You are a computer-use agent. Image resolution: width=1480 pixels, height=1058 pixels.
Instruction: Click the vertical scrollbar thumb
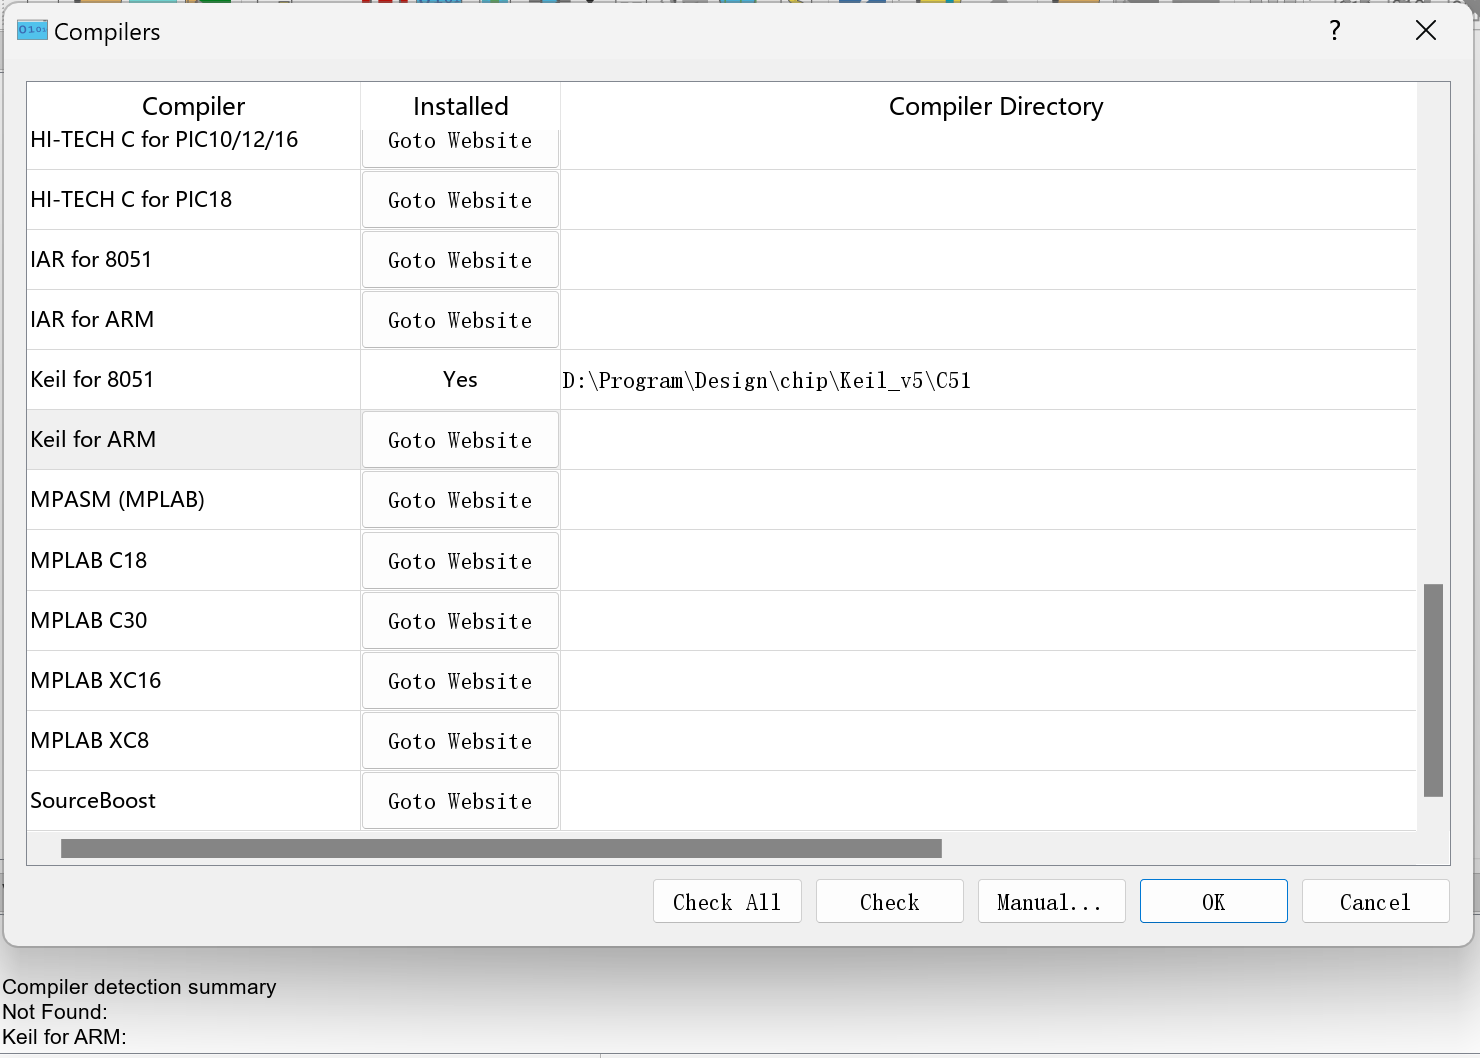(1433, 690)
